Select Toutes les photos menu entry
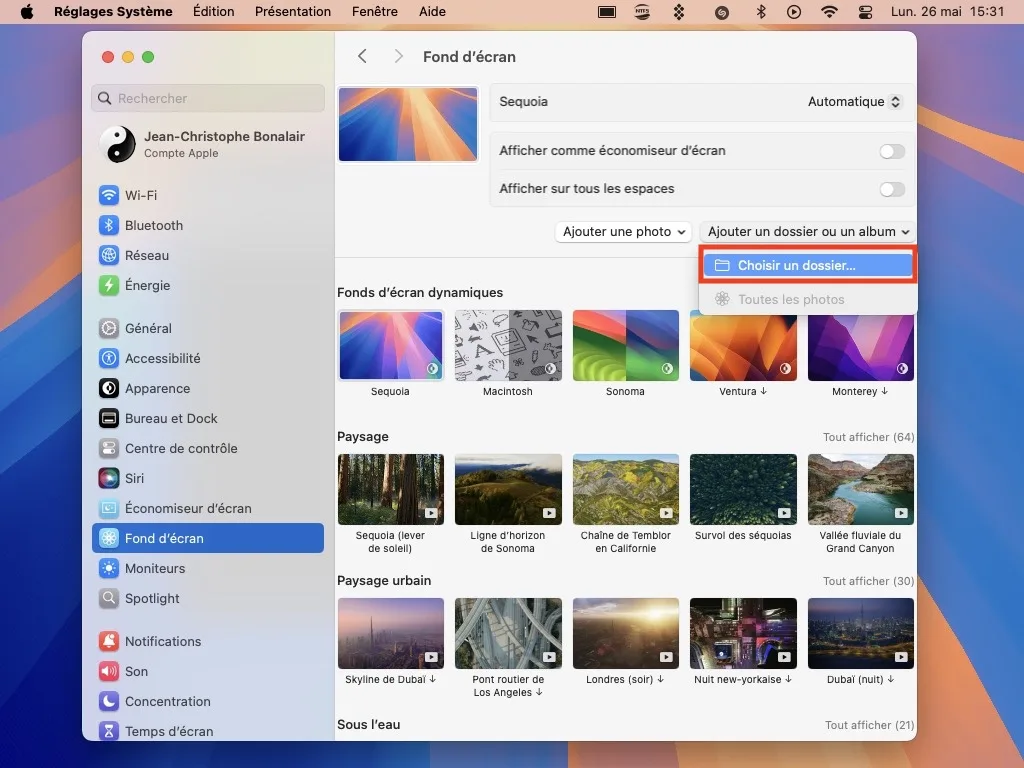The height and width of the screenshot is (768, 1024). coord(808,299)
